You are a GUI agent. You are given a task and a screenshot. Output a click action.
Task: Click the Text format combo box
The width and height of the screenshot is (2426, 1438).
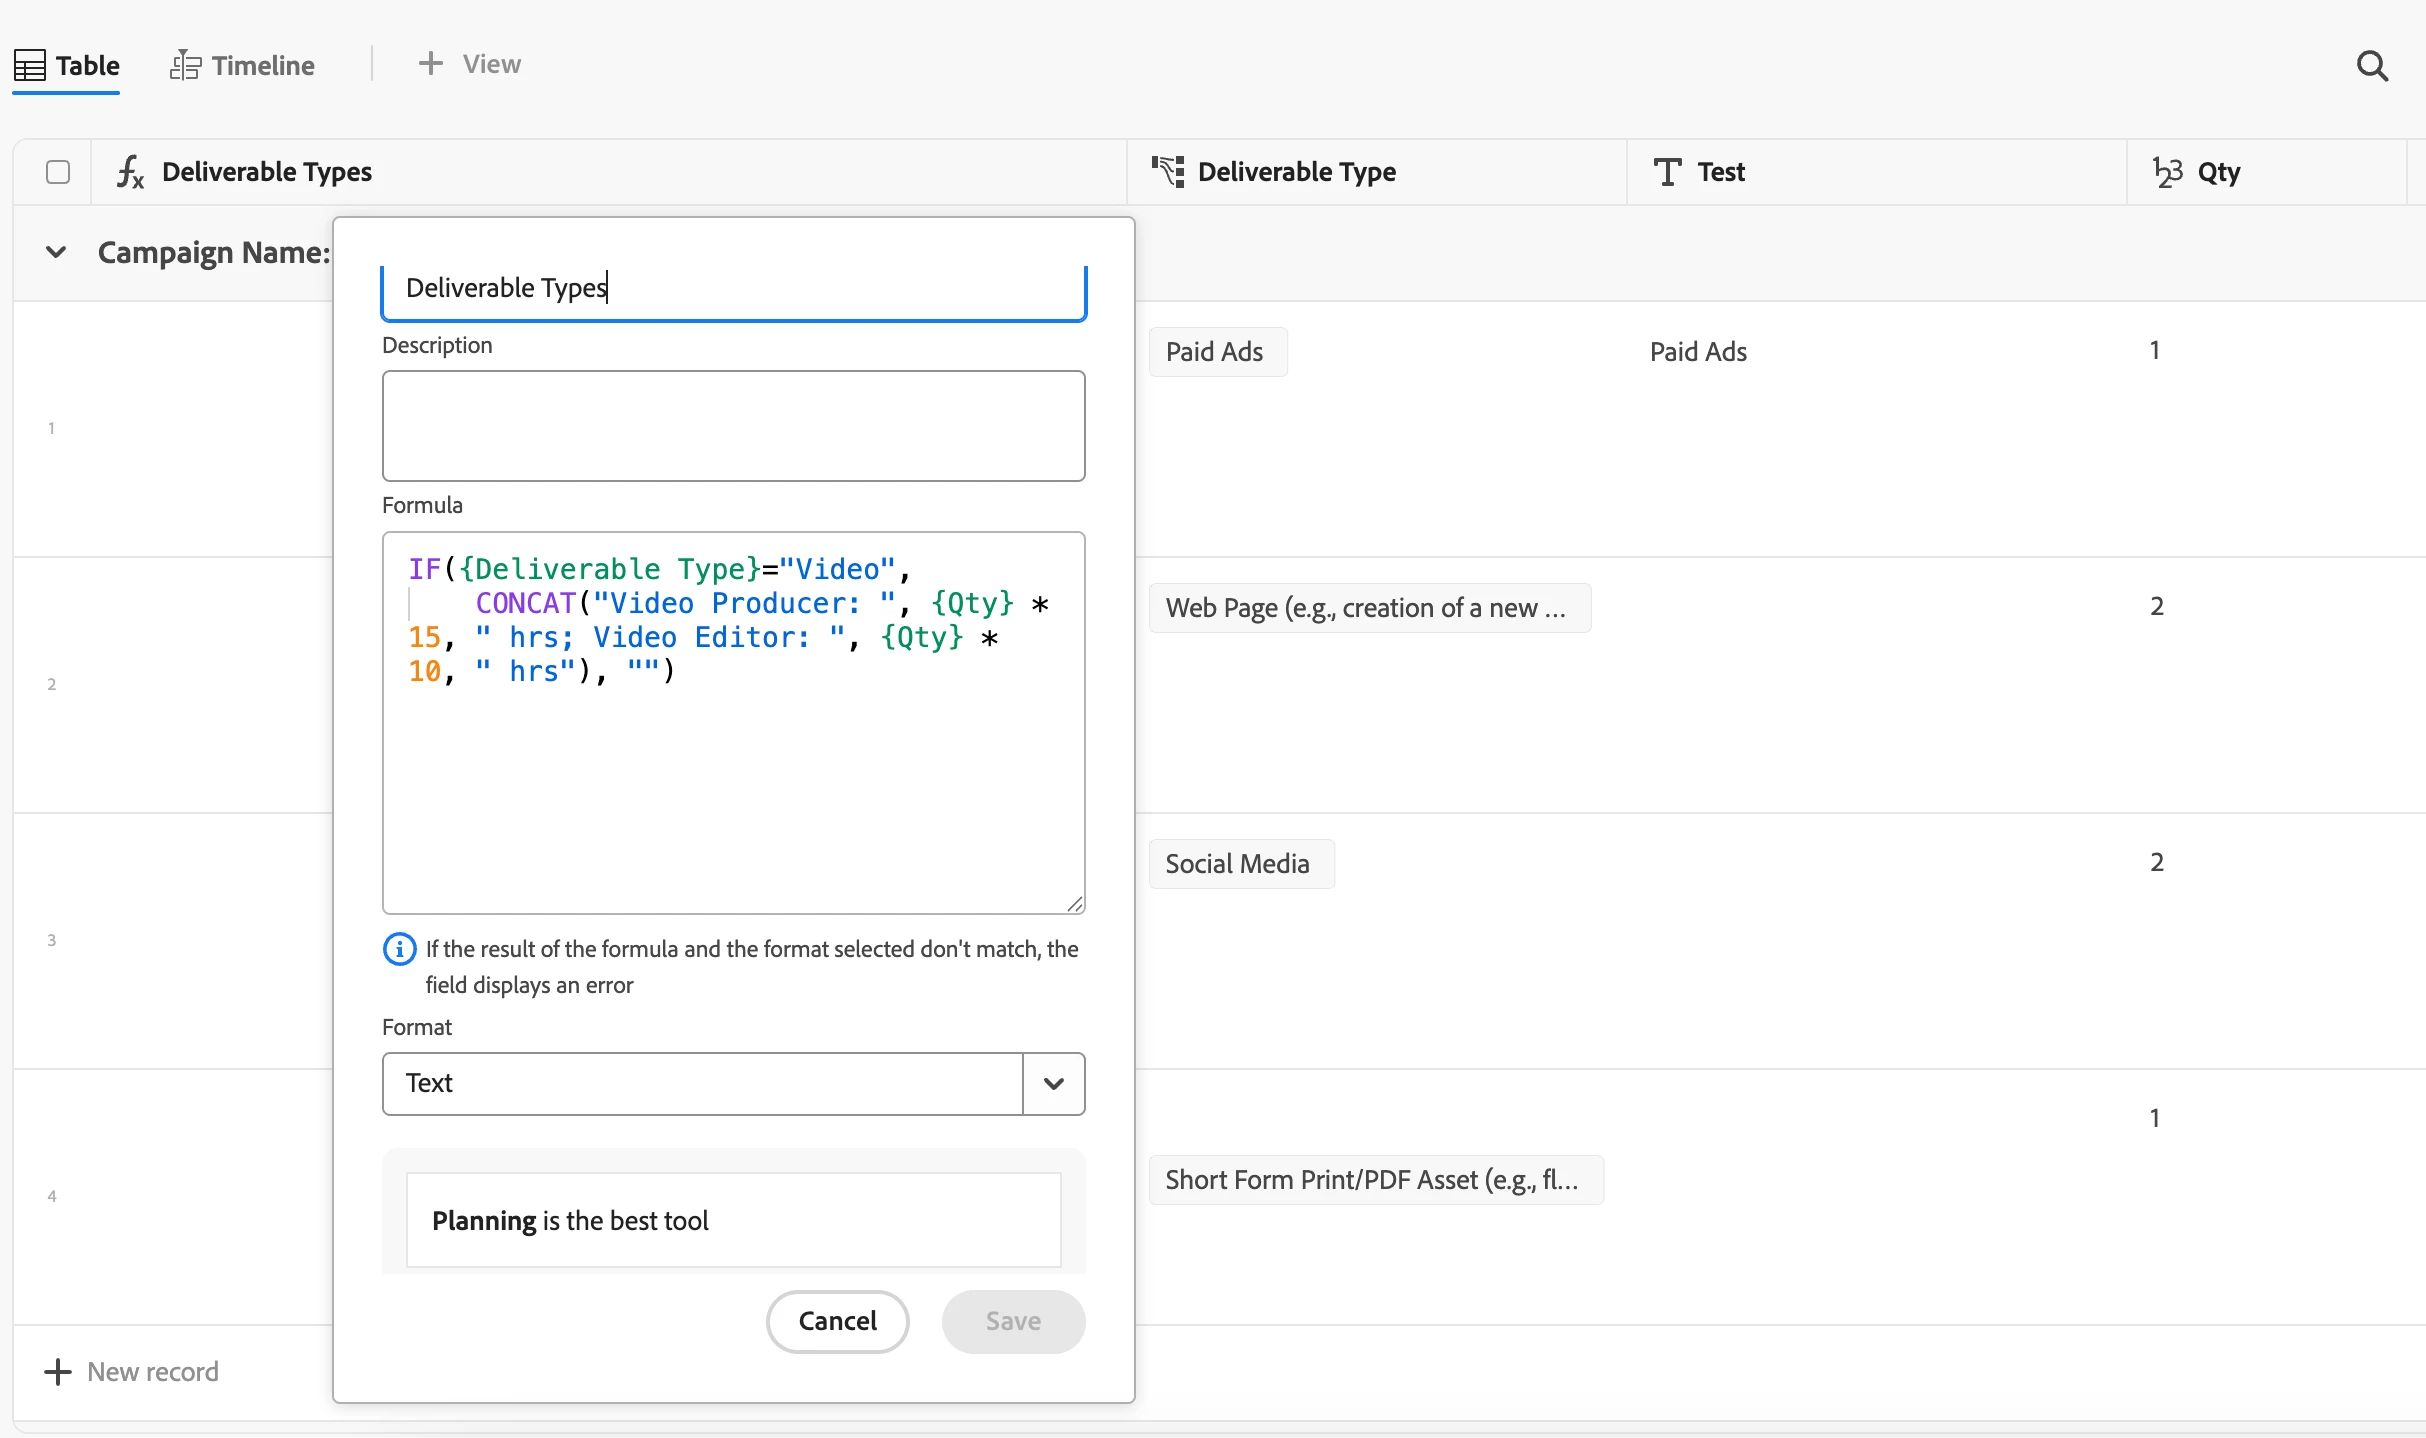(x=702, y=1083)
